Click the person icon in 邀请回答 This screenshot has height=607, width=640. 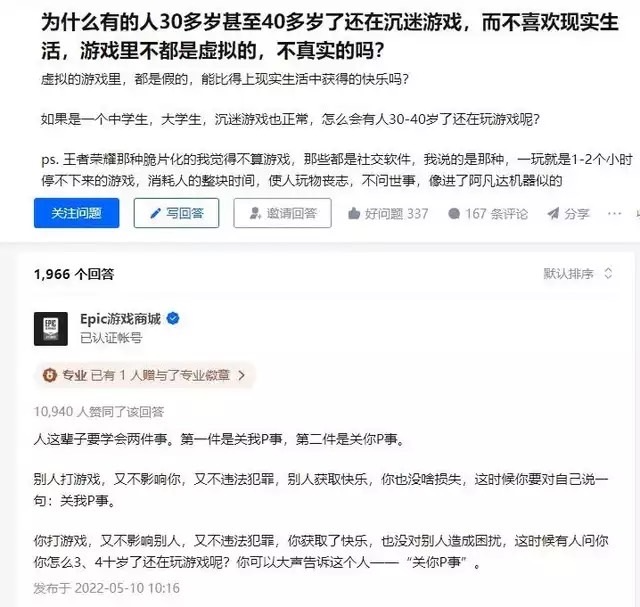click(x=255, y=213)
